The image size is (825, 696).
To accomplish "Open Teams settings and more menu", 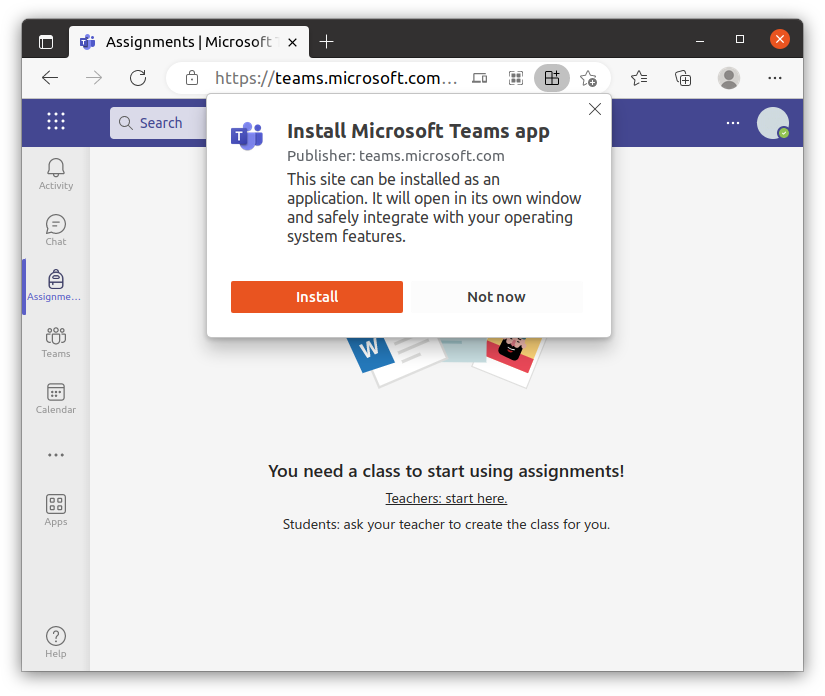I will (x=733, y=122).
